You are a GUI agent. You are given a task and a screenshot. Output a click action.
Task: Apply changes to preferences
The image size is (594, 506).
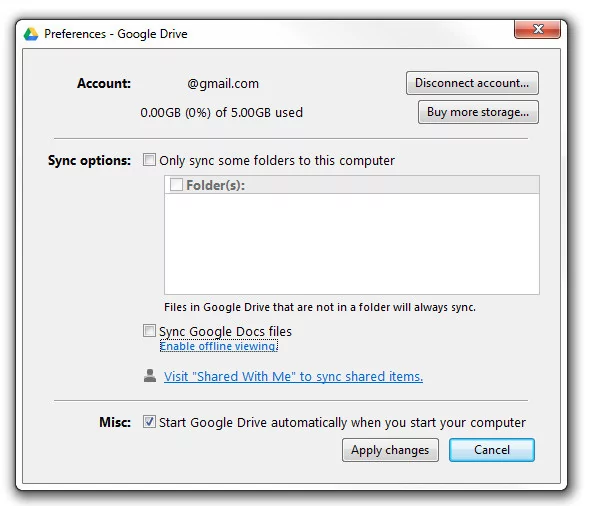coord(390,450)
